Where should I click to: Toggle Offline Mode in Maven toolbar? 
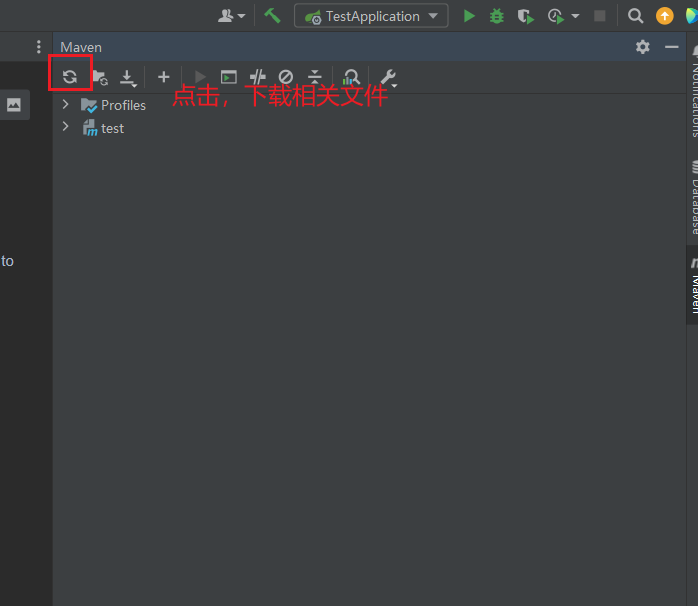pyautogui.click(x=257, y=77)
